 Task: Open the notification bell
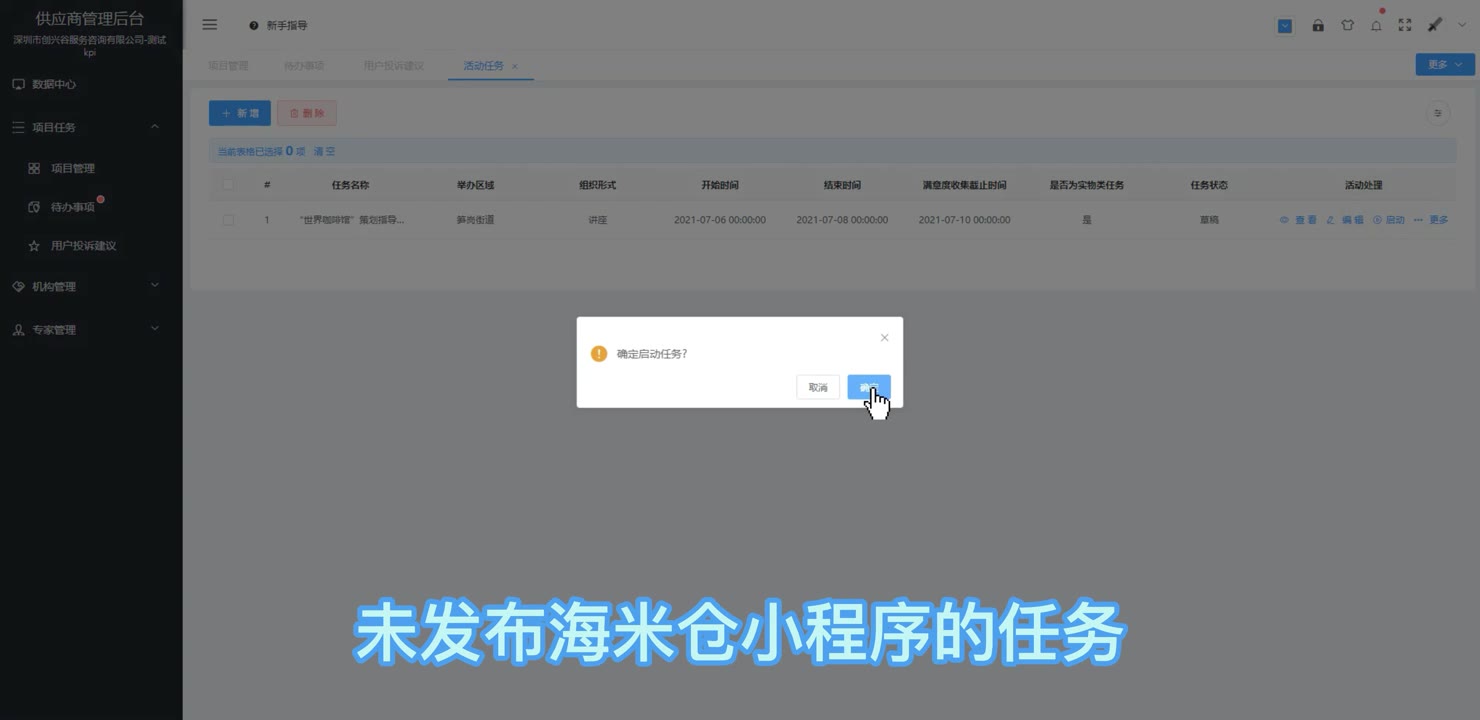[x=1376, y=26]
